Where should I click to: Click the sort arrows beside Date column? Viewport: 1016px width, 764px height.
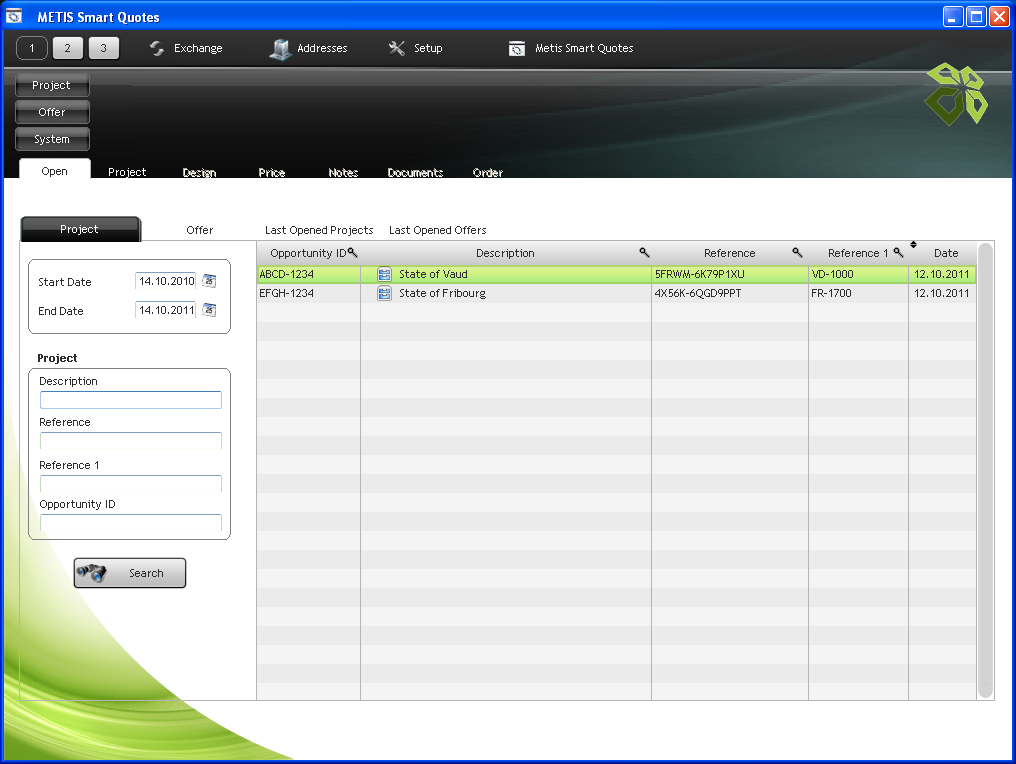[x=914, y=244]
